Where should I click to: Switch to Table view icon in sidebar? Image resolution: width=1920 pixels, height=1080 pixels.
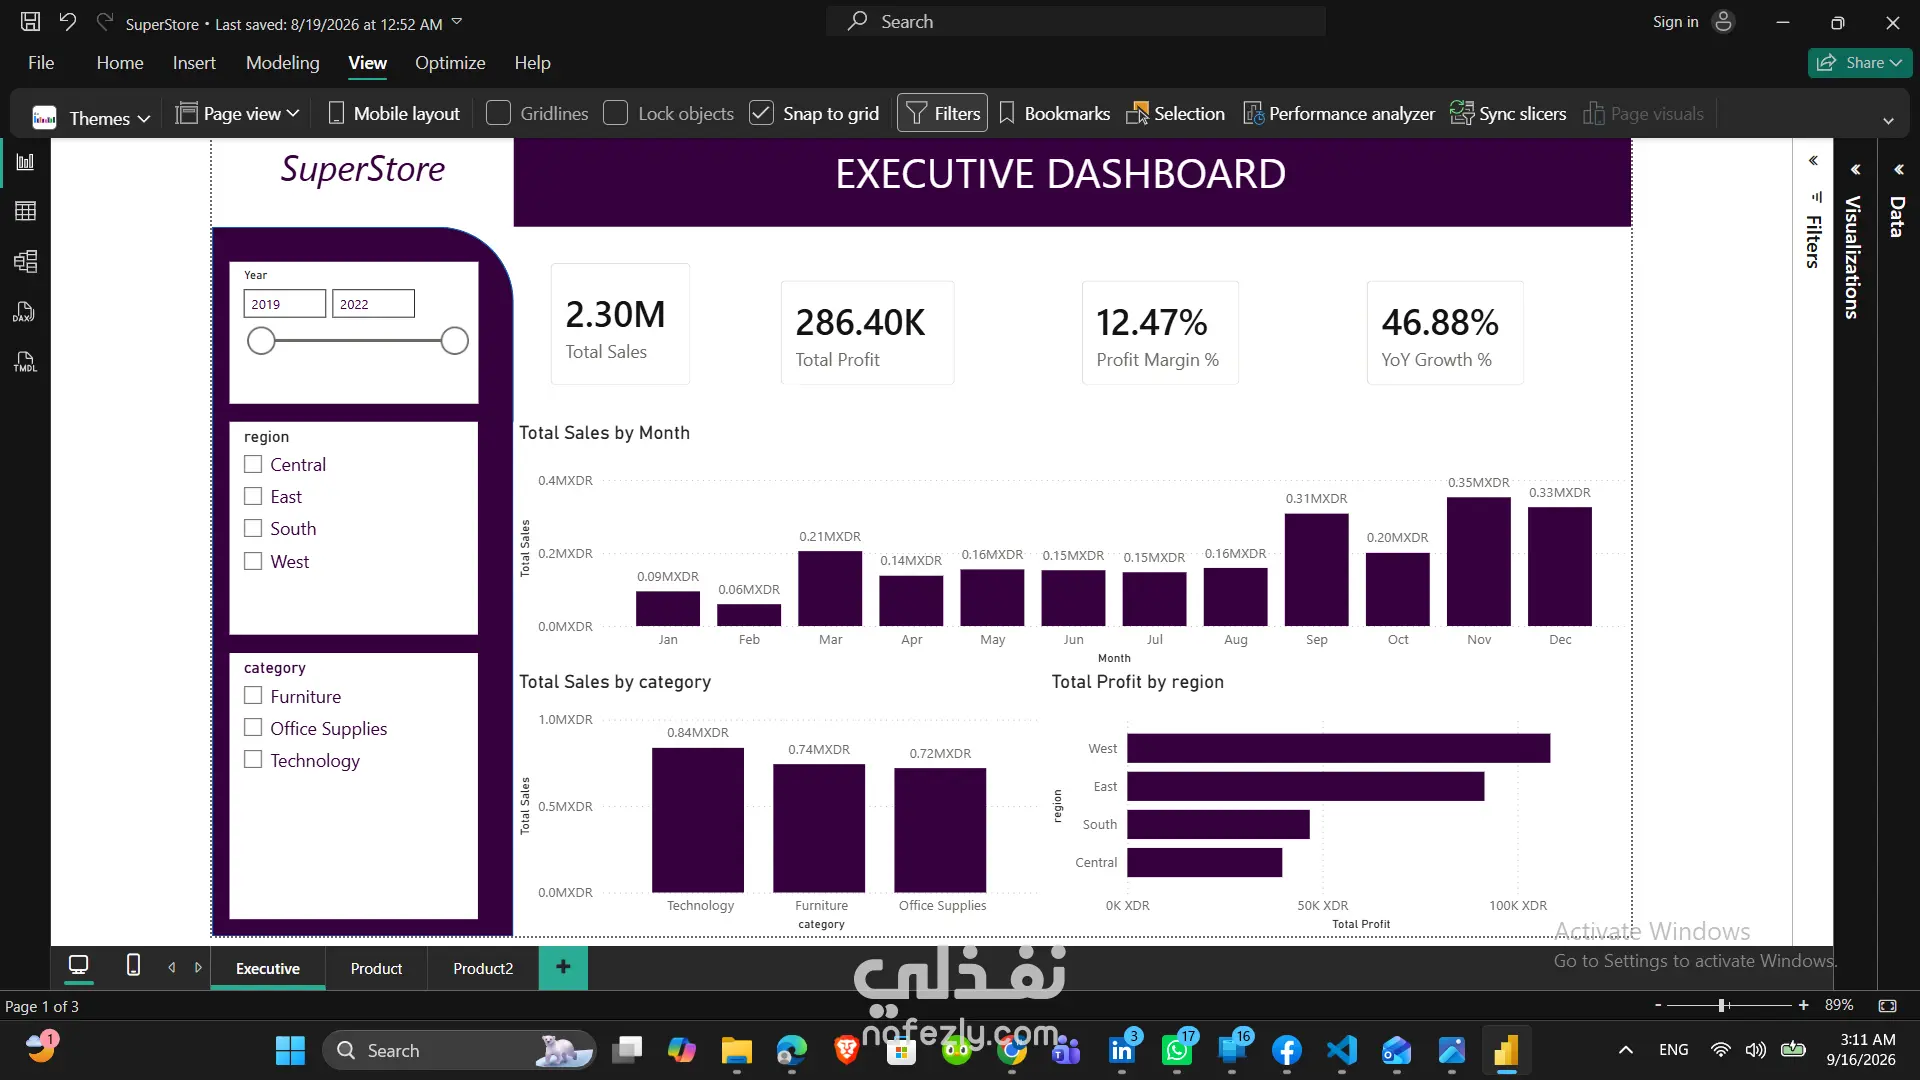click(x=25, y=211)
